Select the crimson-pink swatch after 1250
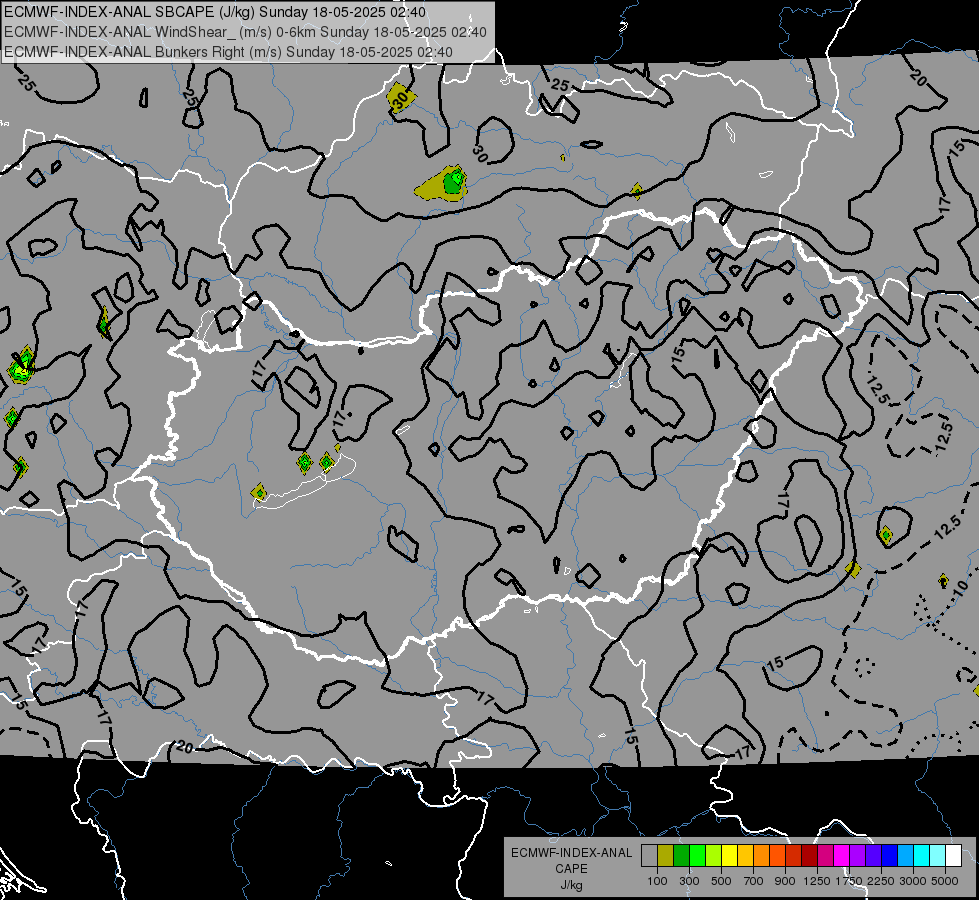The height and width of the screenshot is (900, 979). click(825, 855)
